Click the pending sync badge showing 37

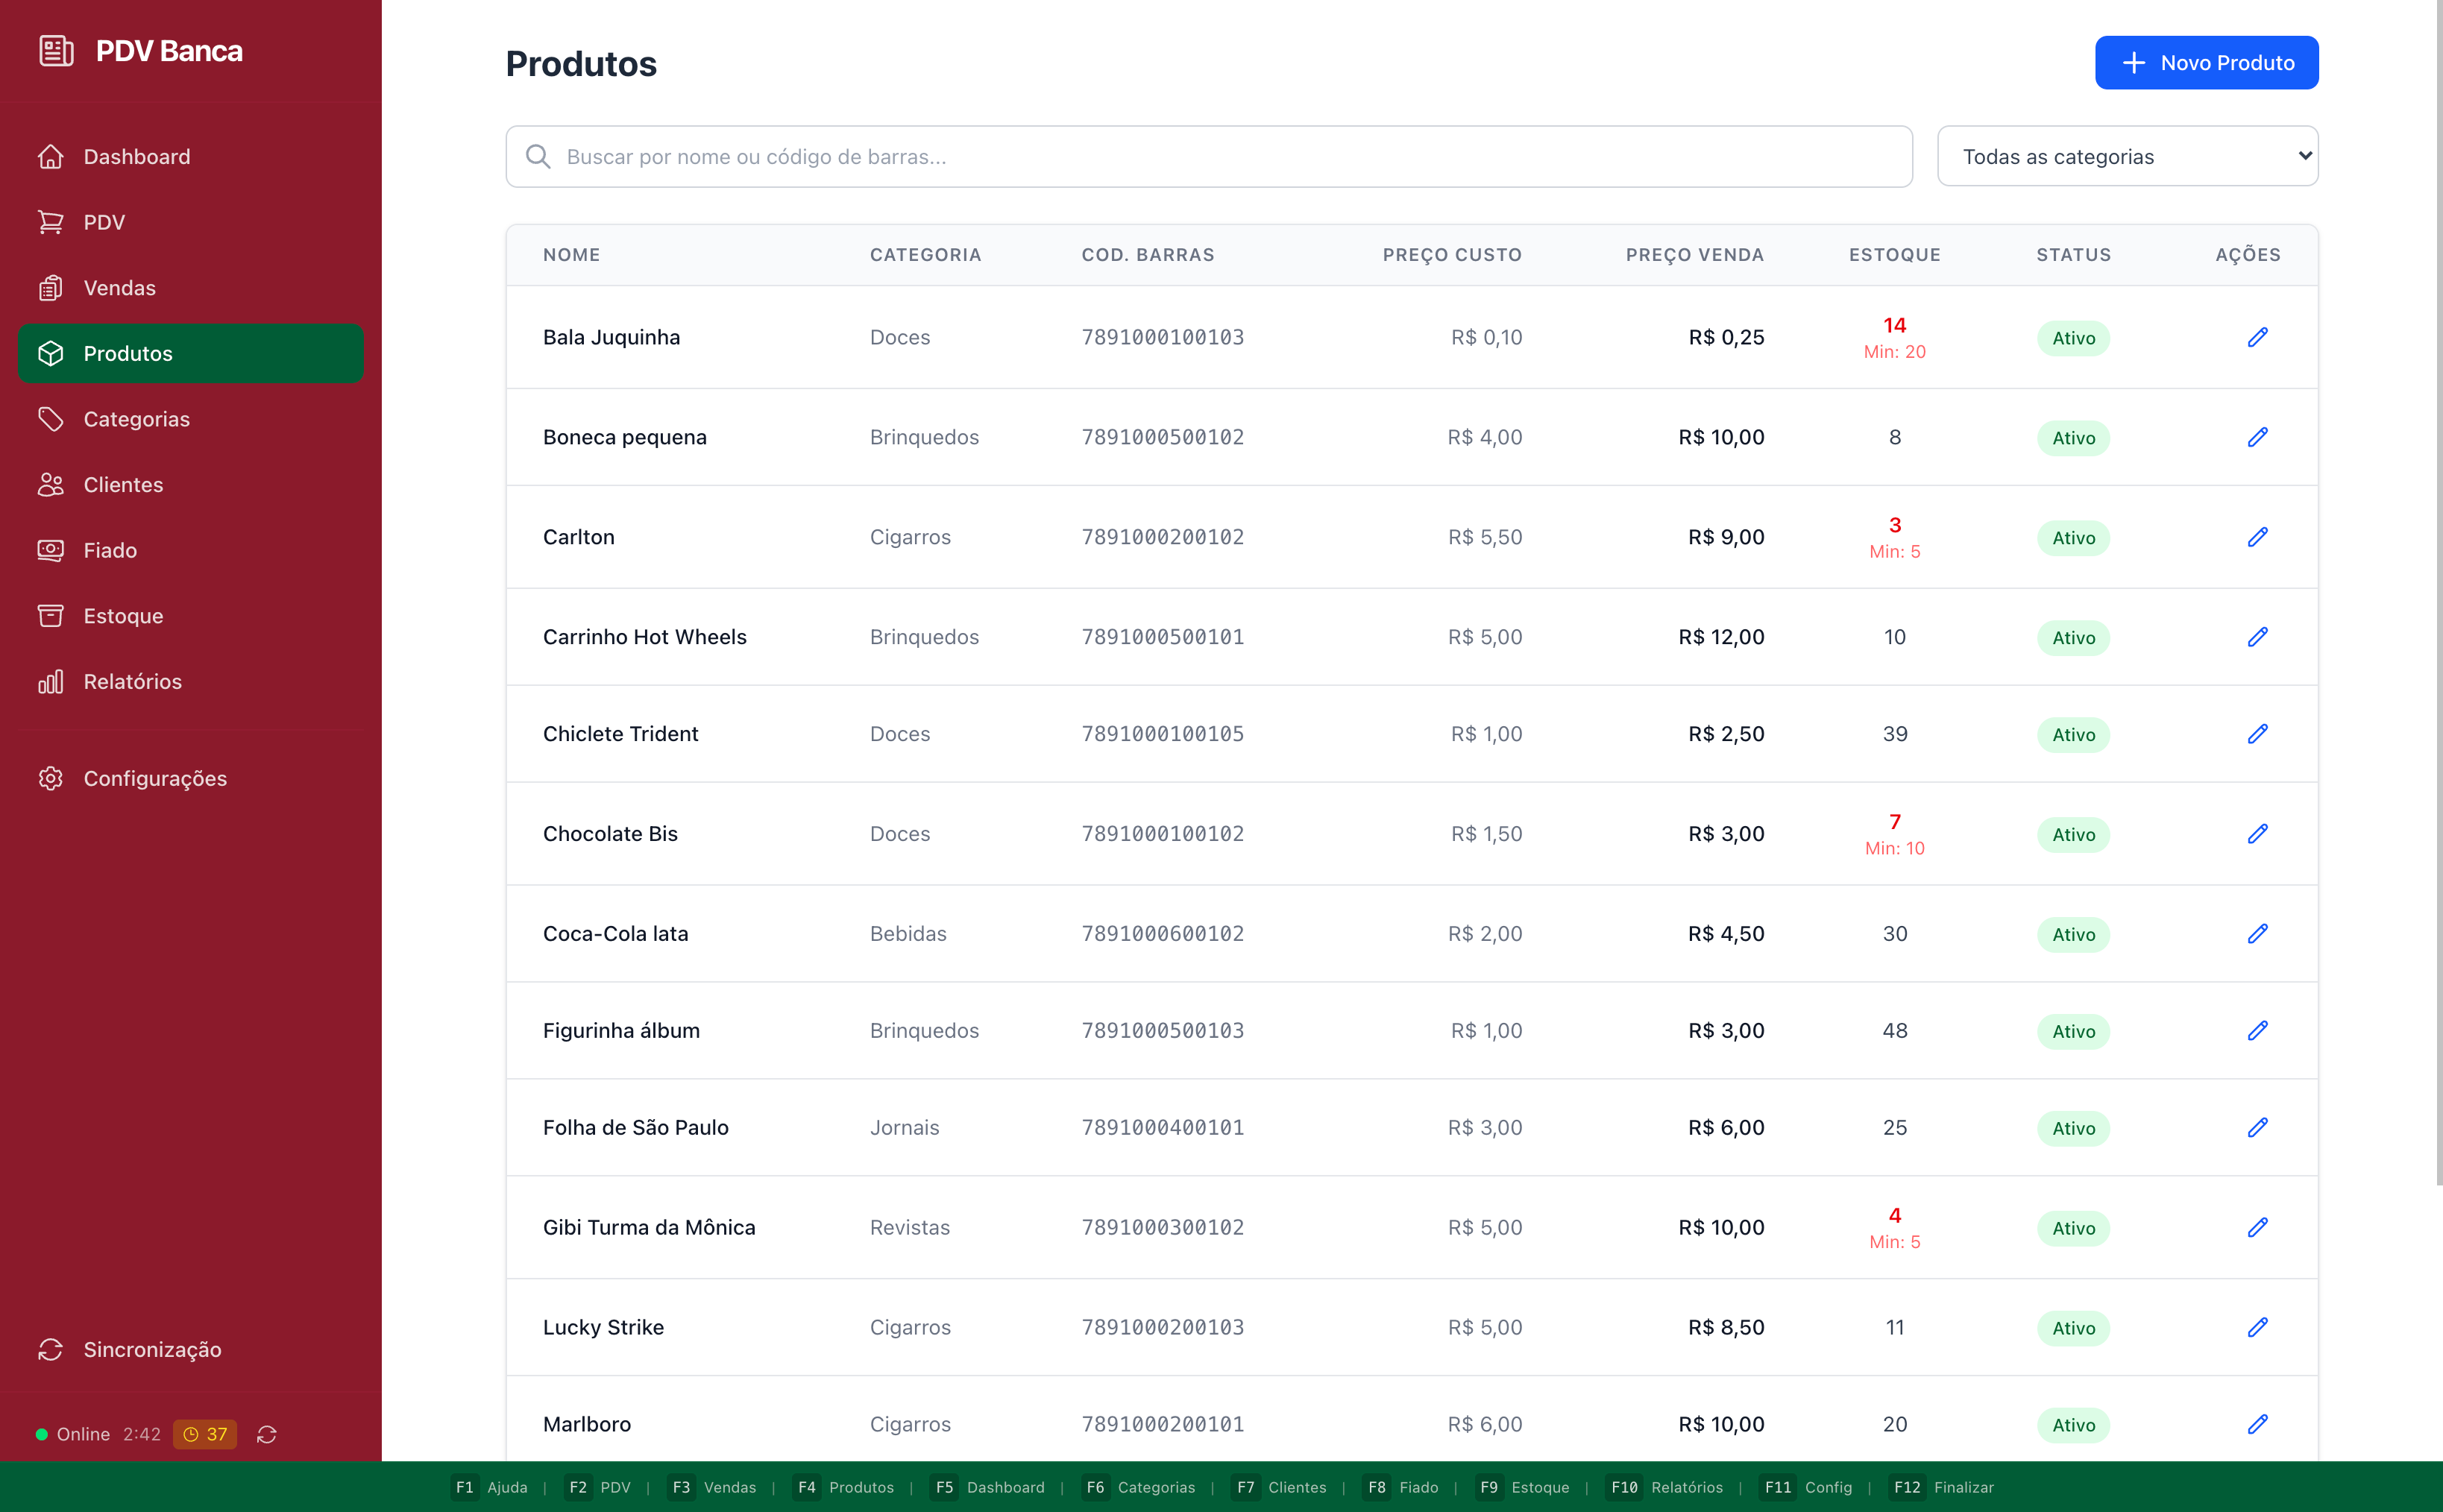[x=205, y=1434]
